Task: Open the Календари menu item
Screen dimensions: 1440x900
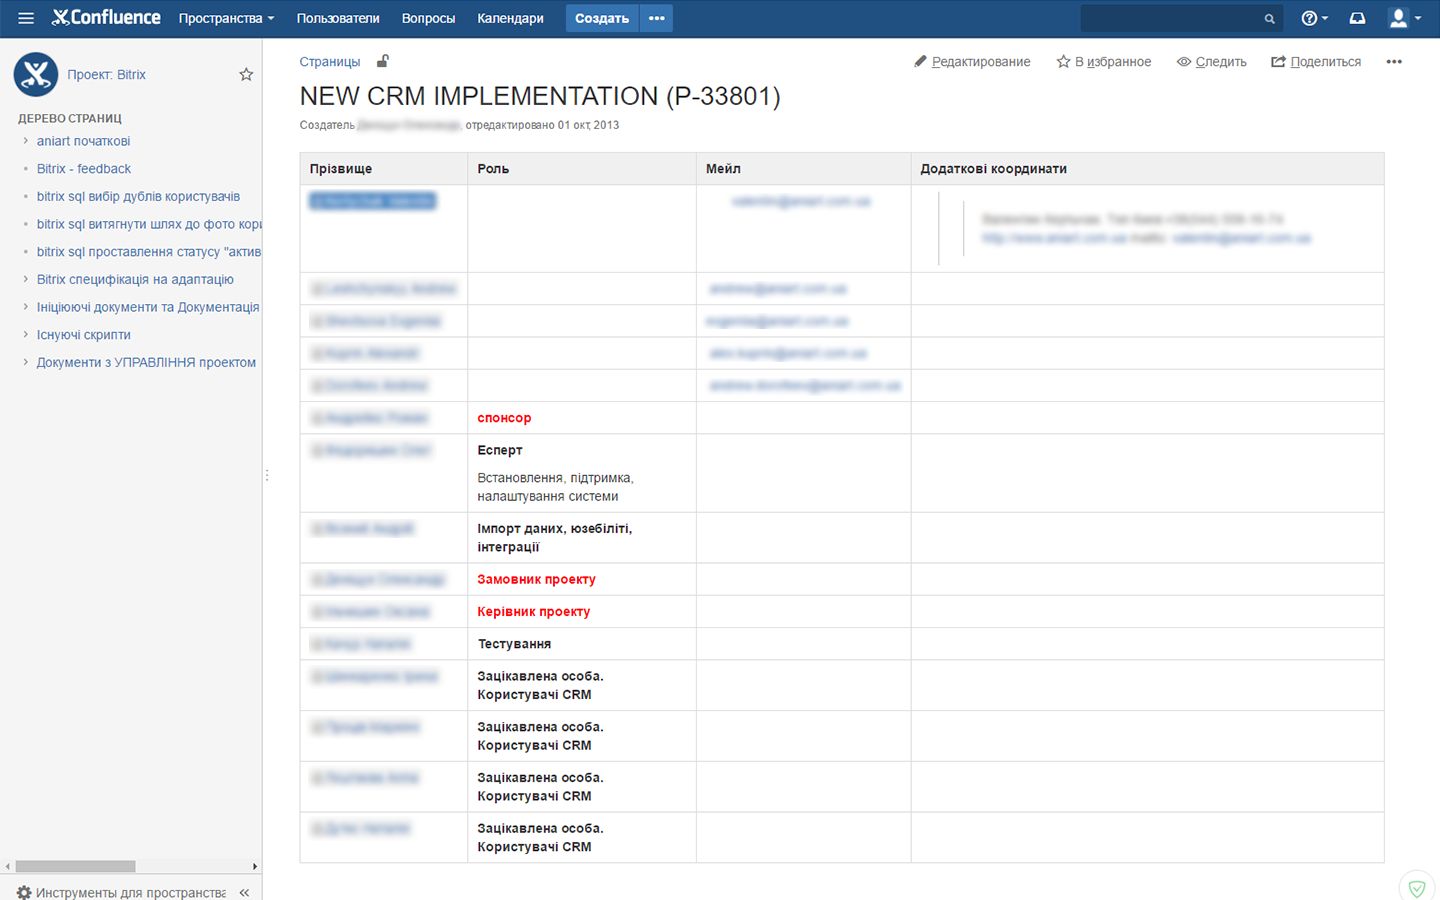Action: [x=510, y=18]
